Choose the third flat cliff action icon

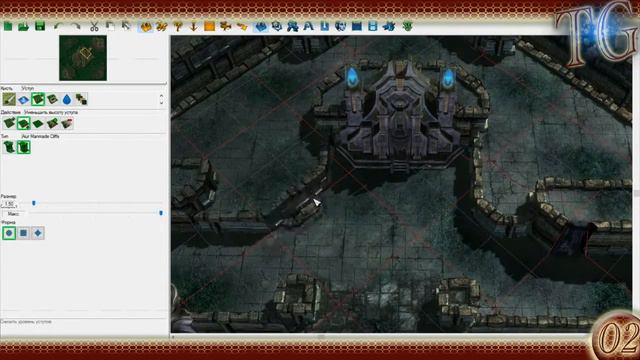pyautogui.click(x=38, y=123)
